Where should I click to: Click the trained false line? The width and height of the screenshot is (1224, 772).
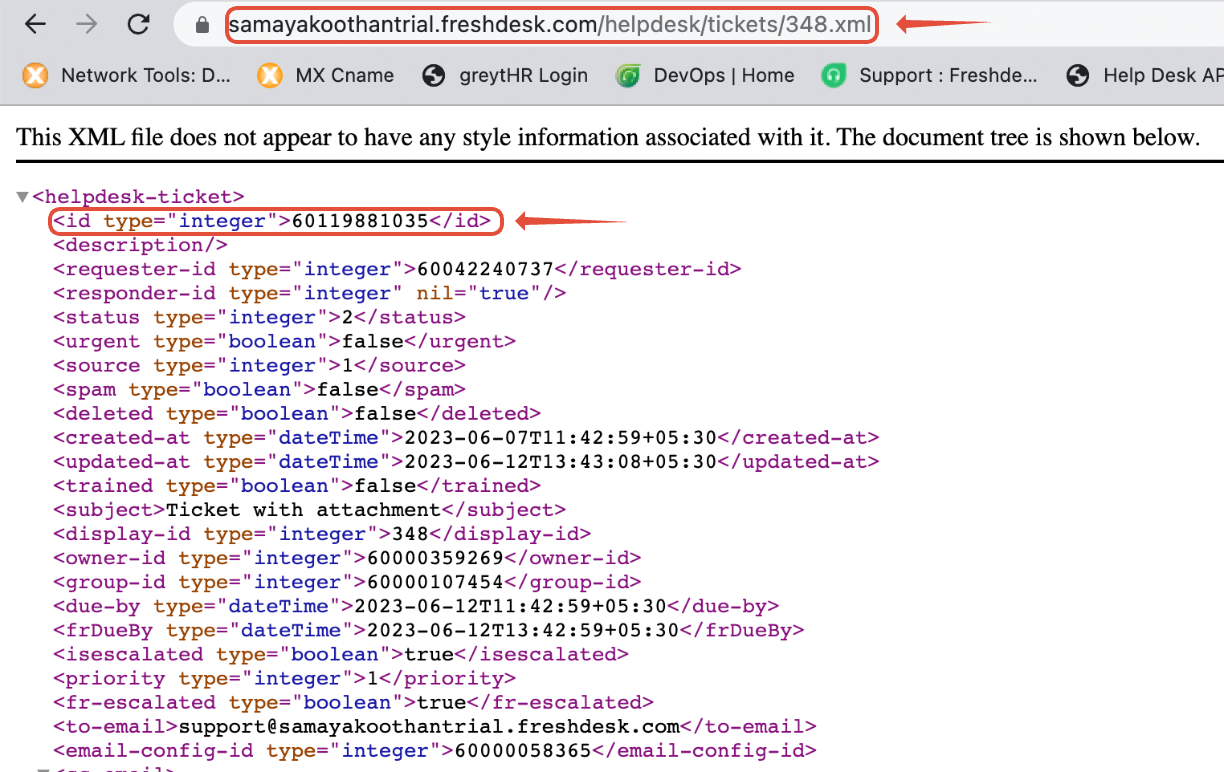pos(297,485)
